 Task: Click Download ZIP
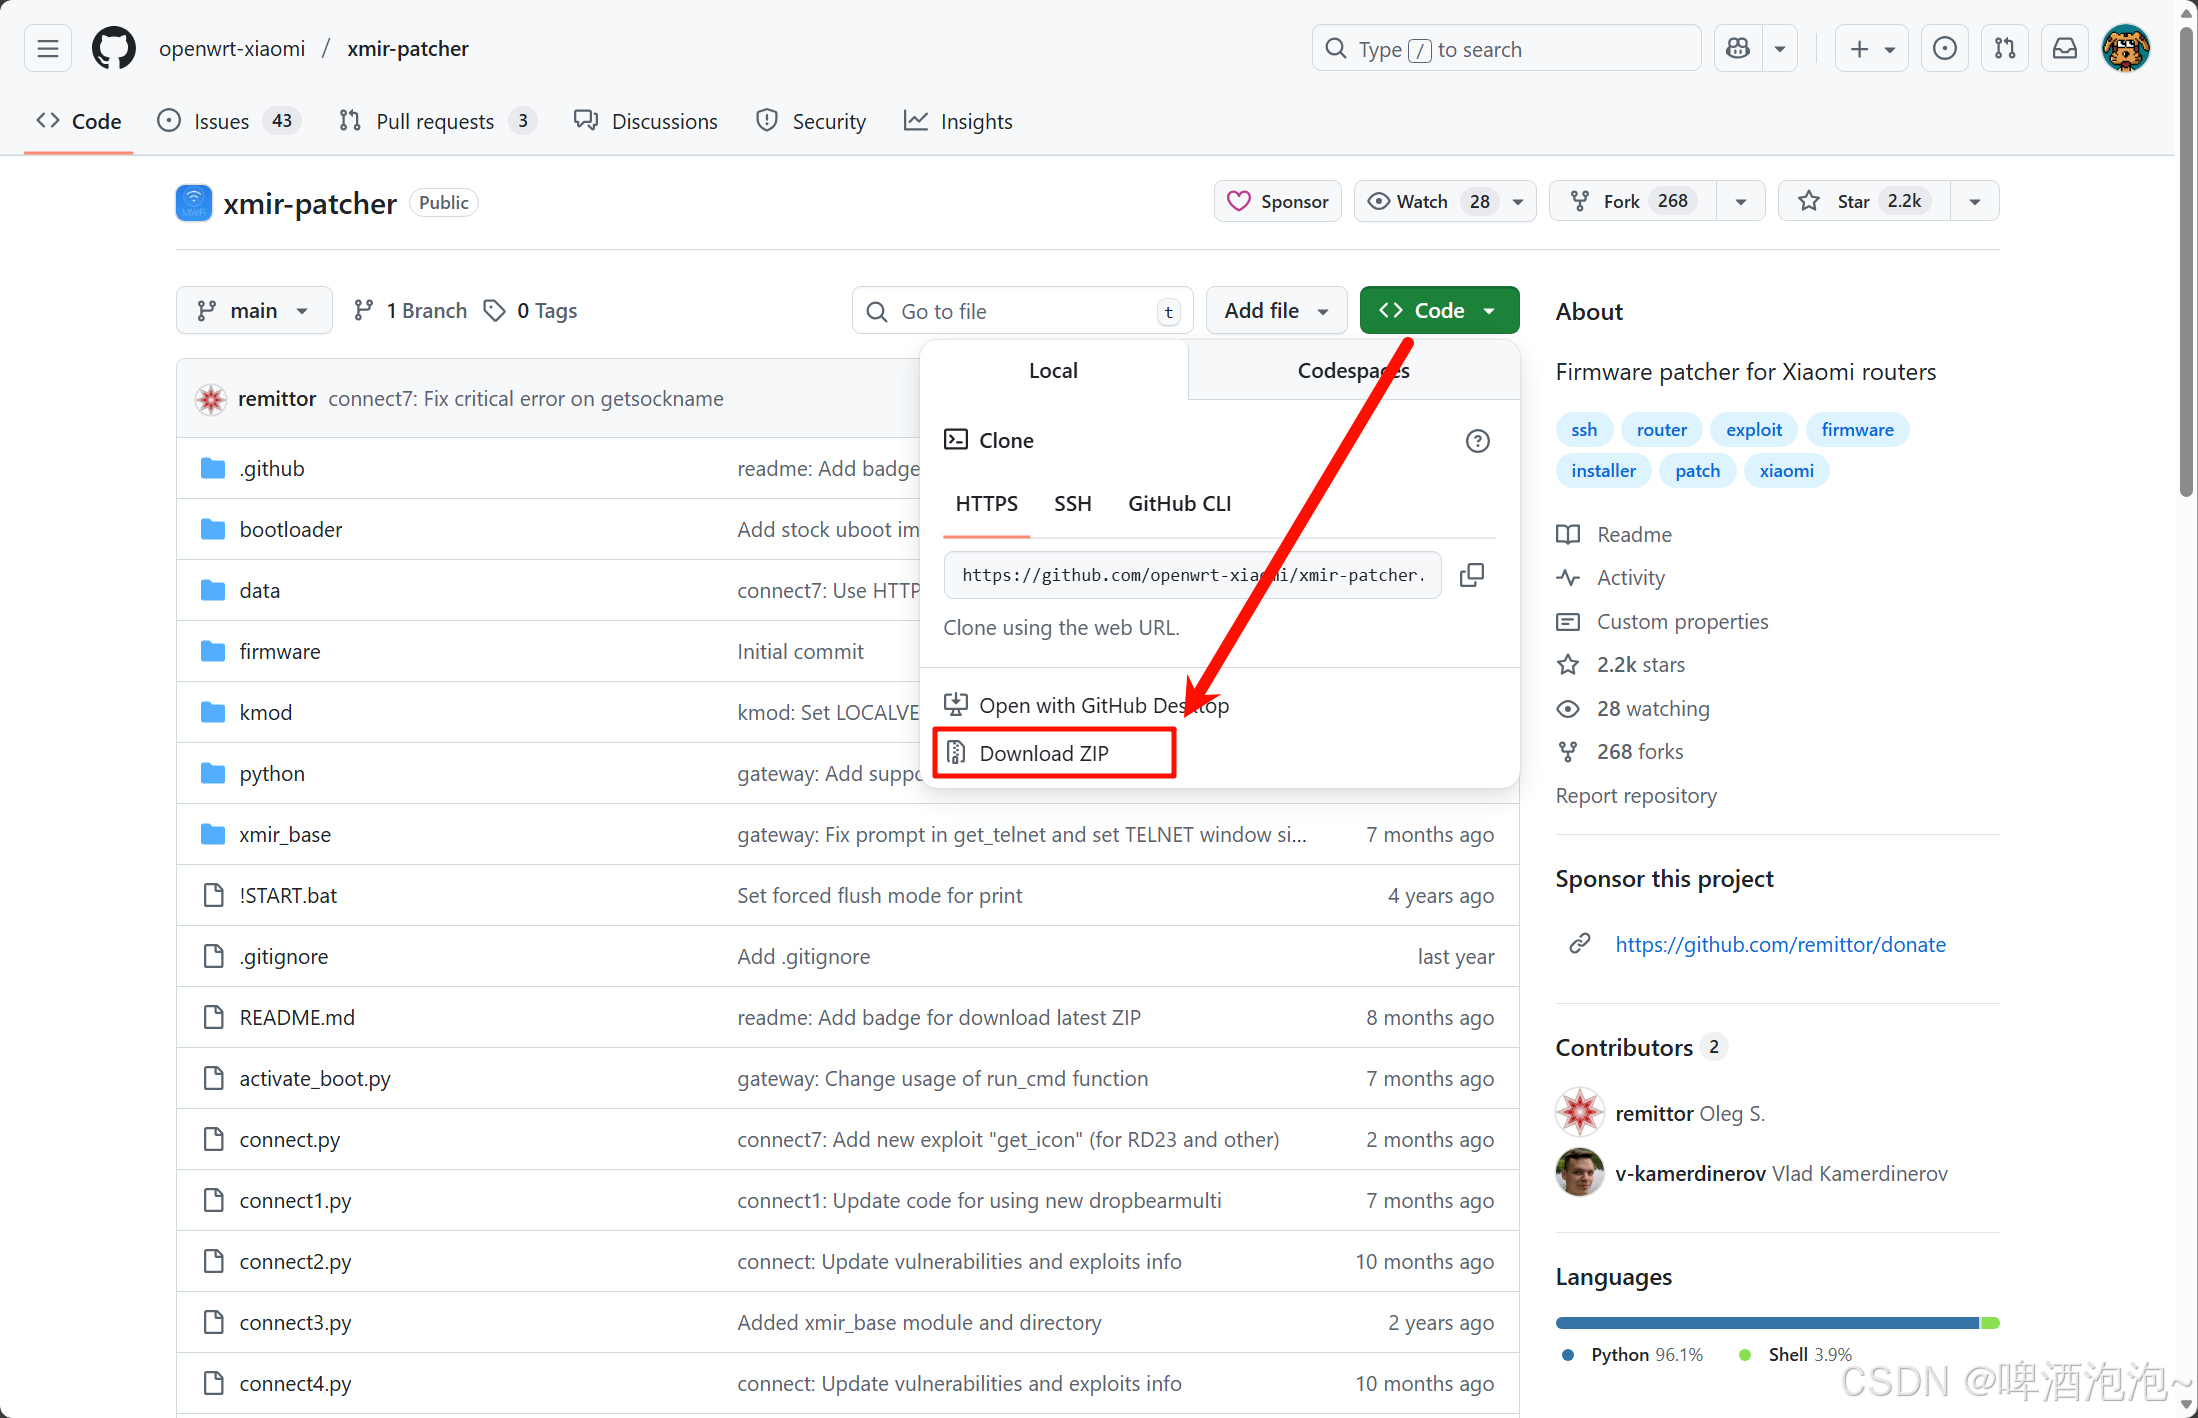tap(1044, 753)
